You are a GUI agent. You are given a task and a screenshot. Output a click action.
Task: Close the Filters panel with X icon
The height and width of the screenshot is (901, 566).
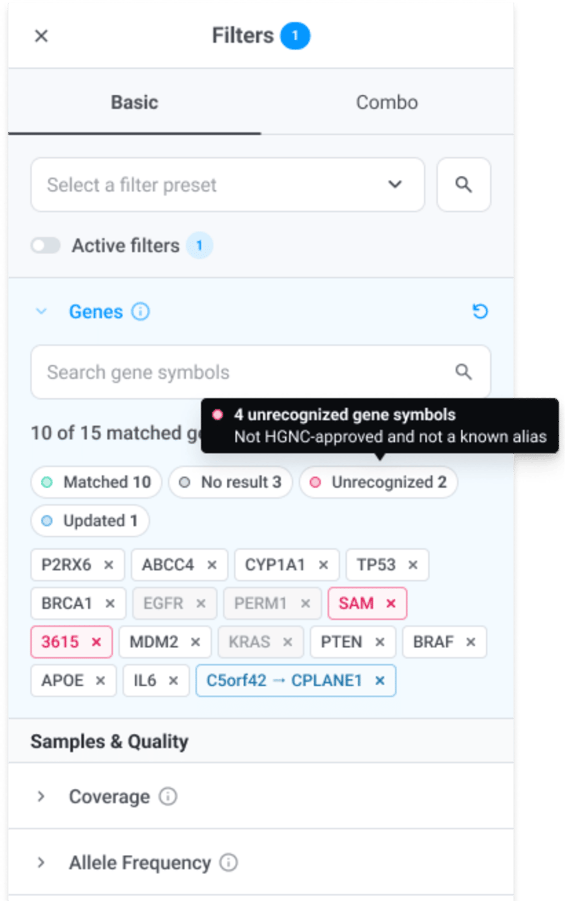pos(41,36)
